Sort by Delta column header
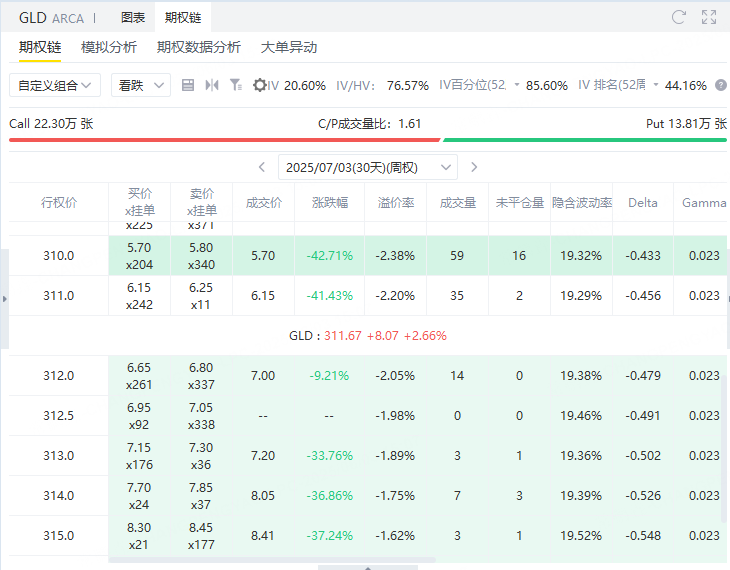Viewport: 730px width, 570px height. pos(643,203)
